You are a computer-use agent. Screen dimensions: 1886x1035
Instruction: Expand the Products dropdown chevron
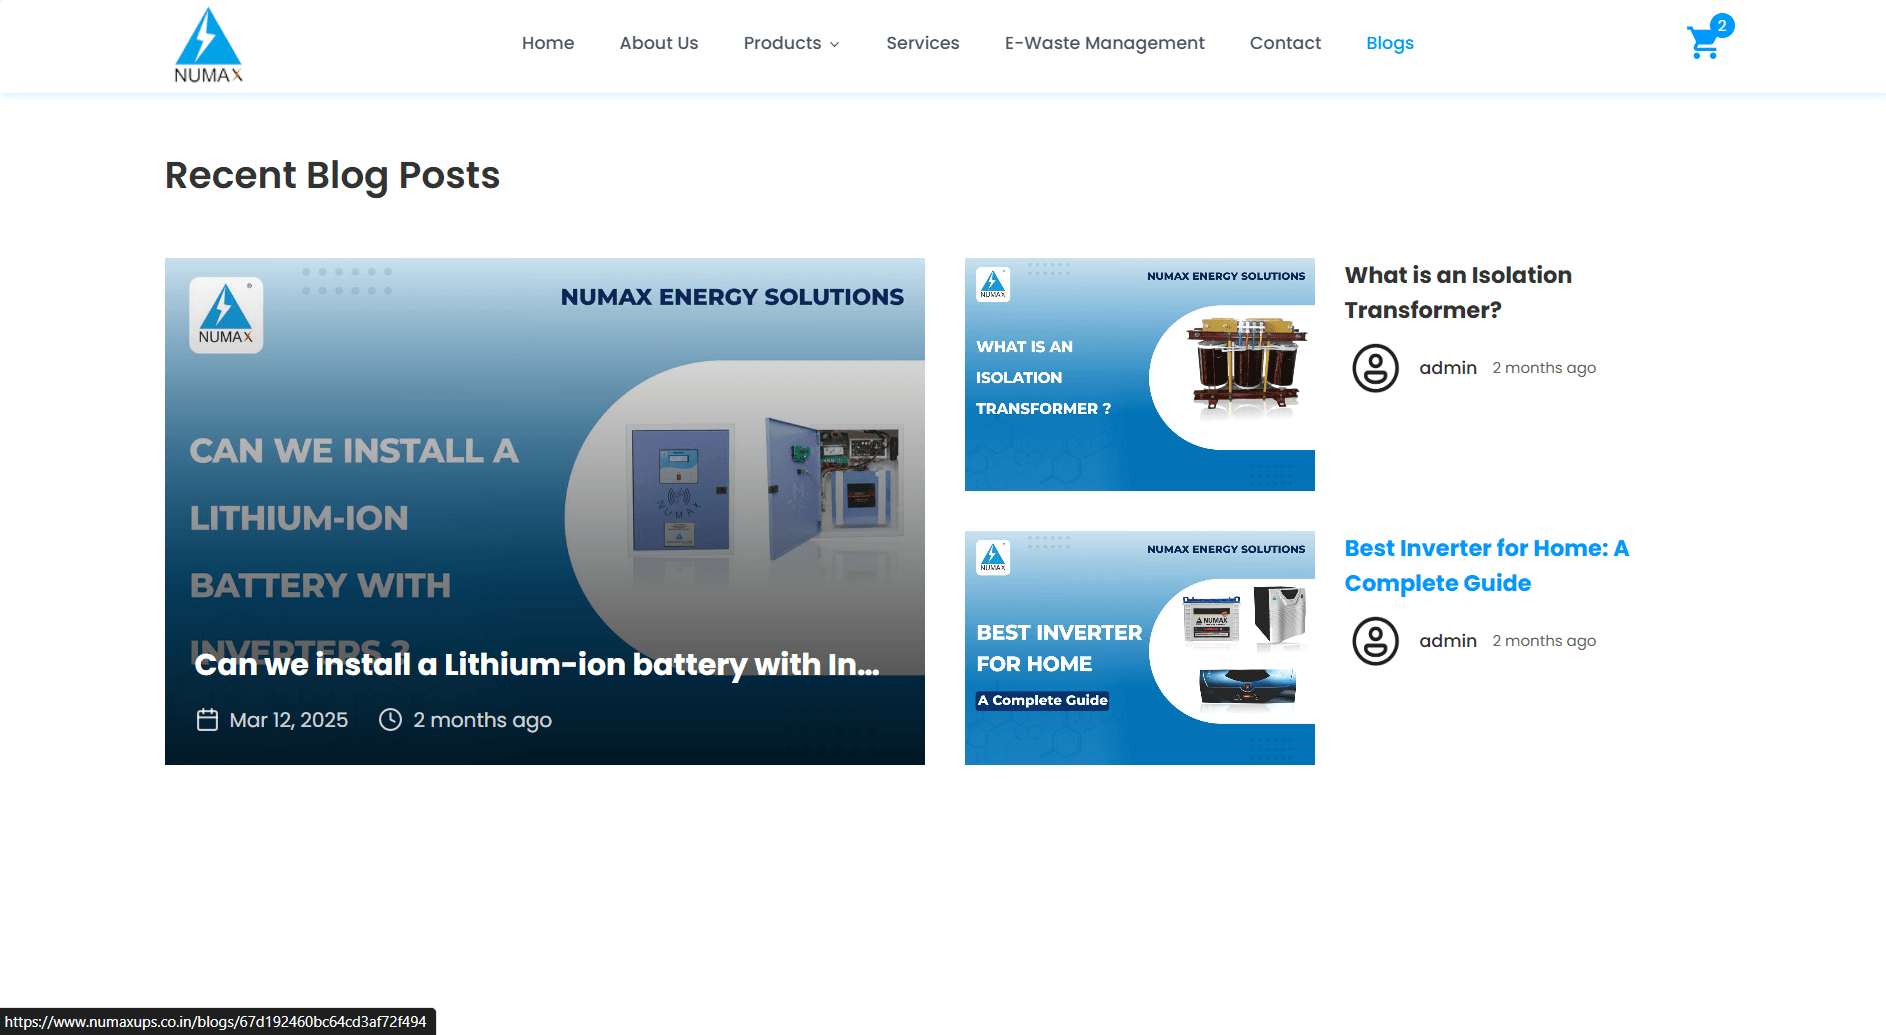834,44
